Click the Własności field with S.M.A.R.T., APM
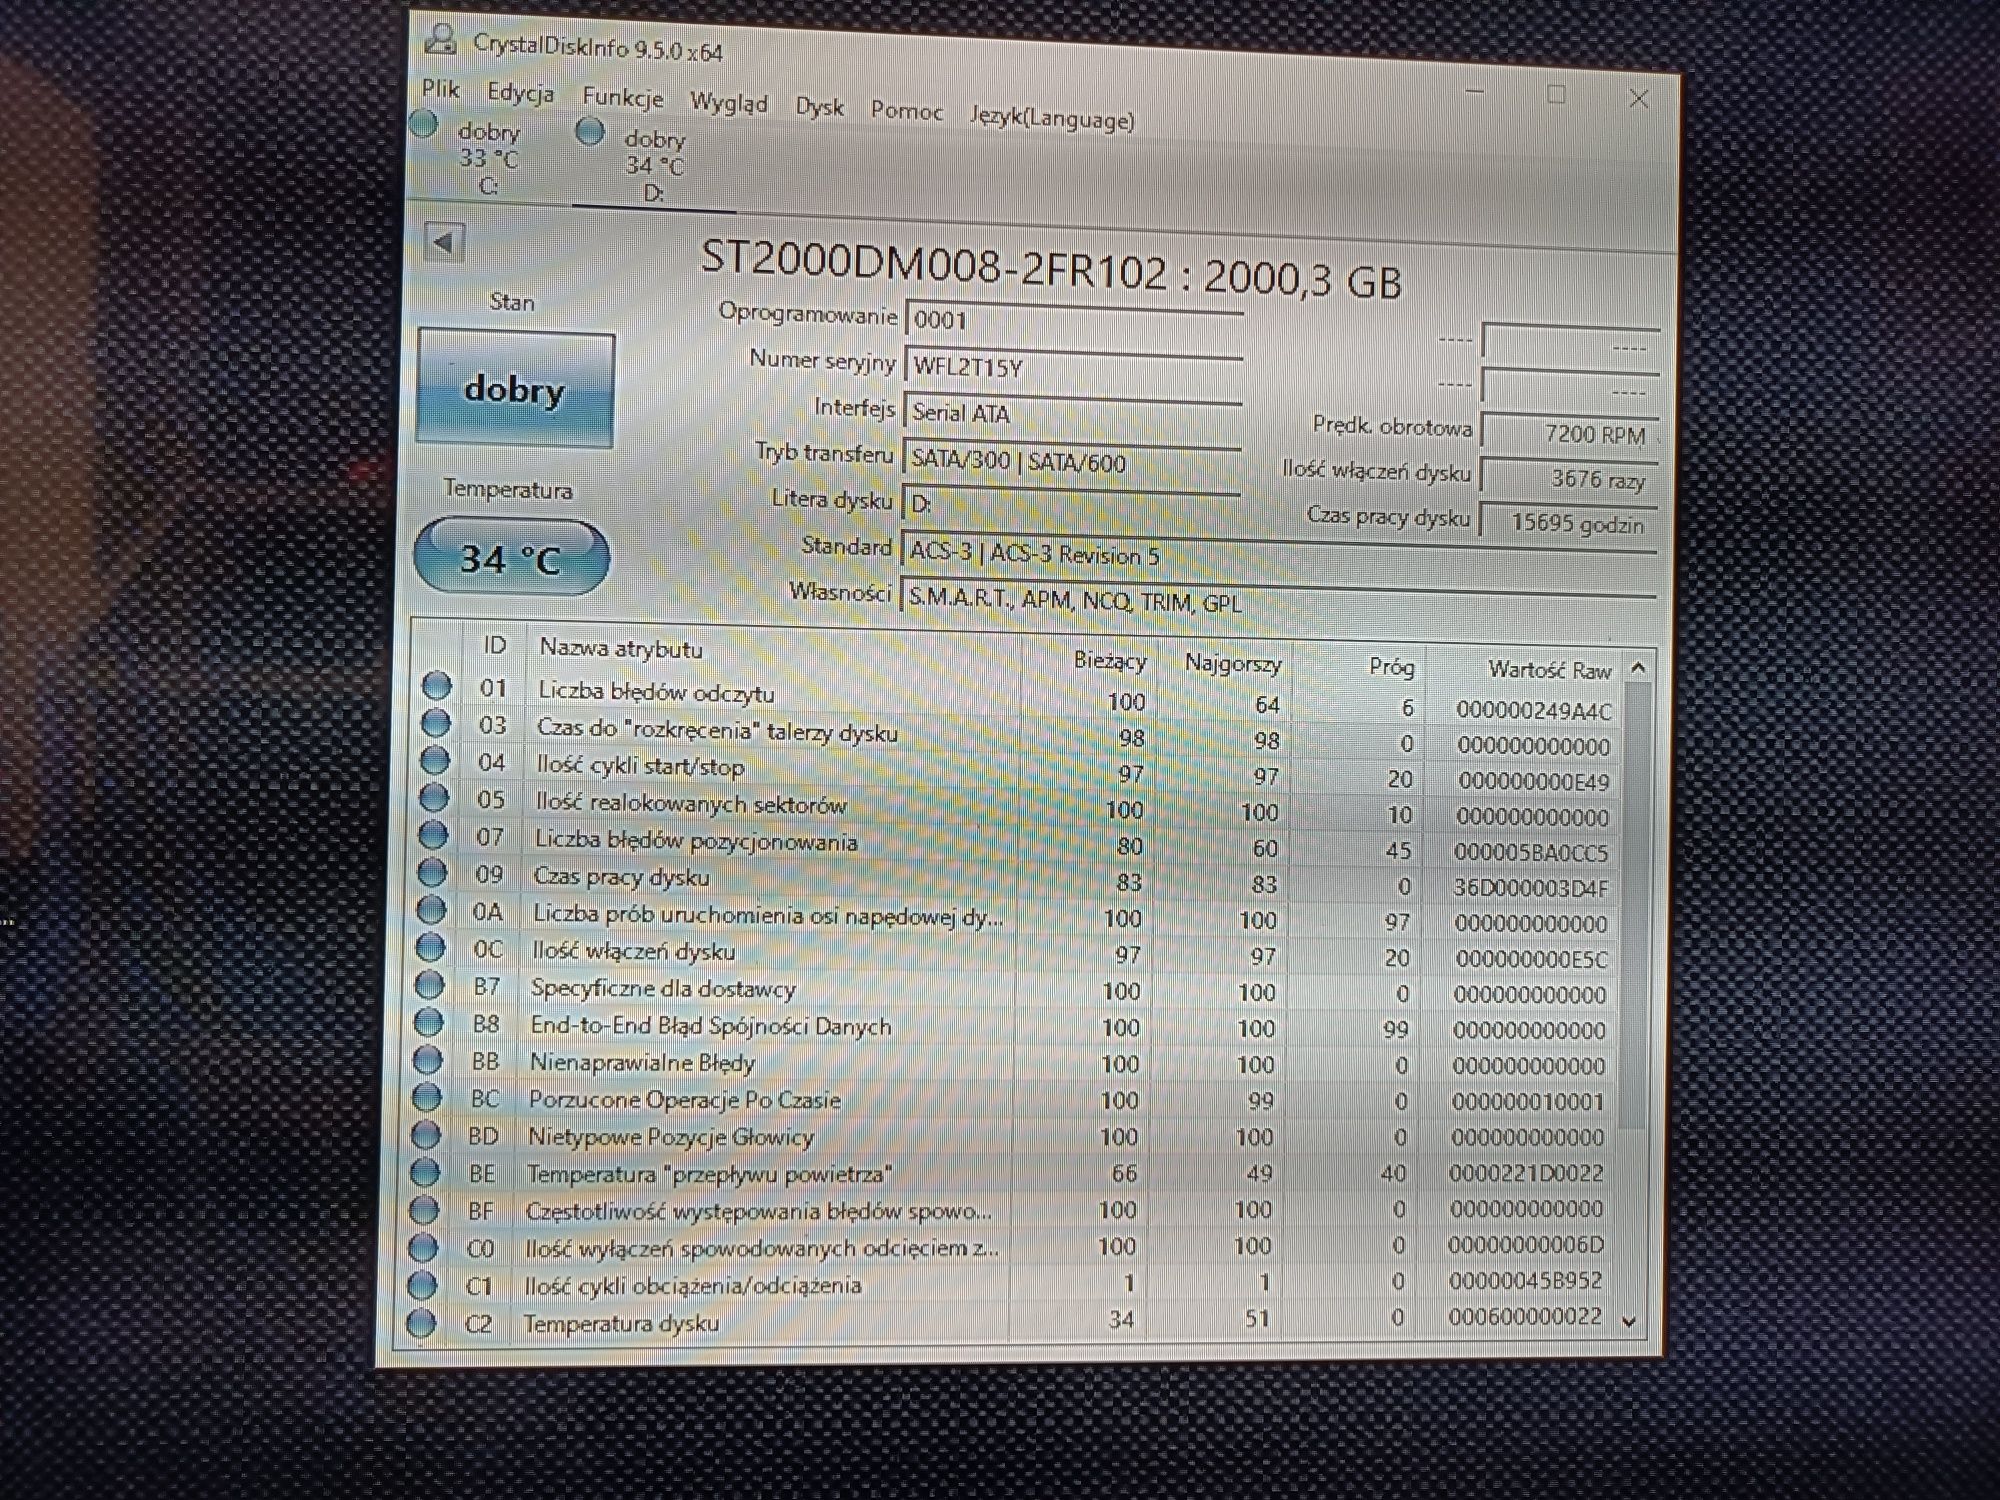The height and width of the screenshot is (1500, 2000). [1277, 603]
